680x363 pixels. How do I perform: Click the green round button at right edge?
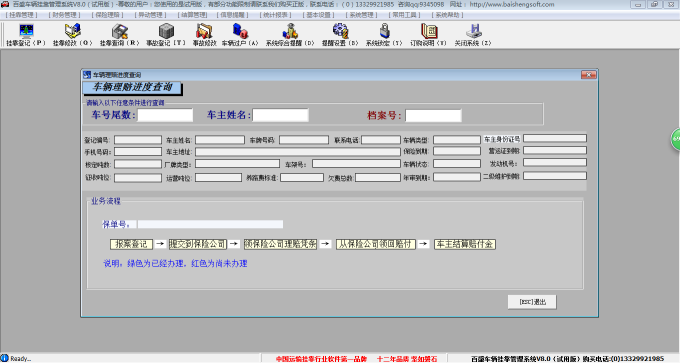pos(676,139)
